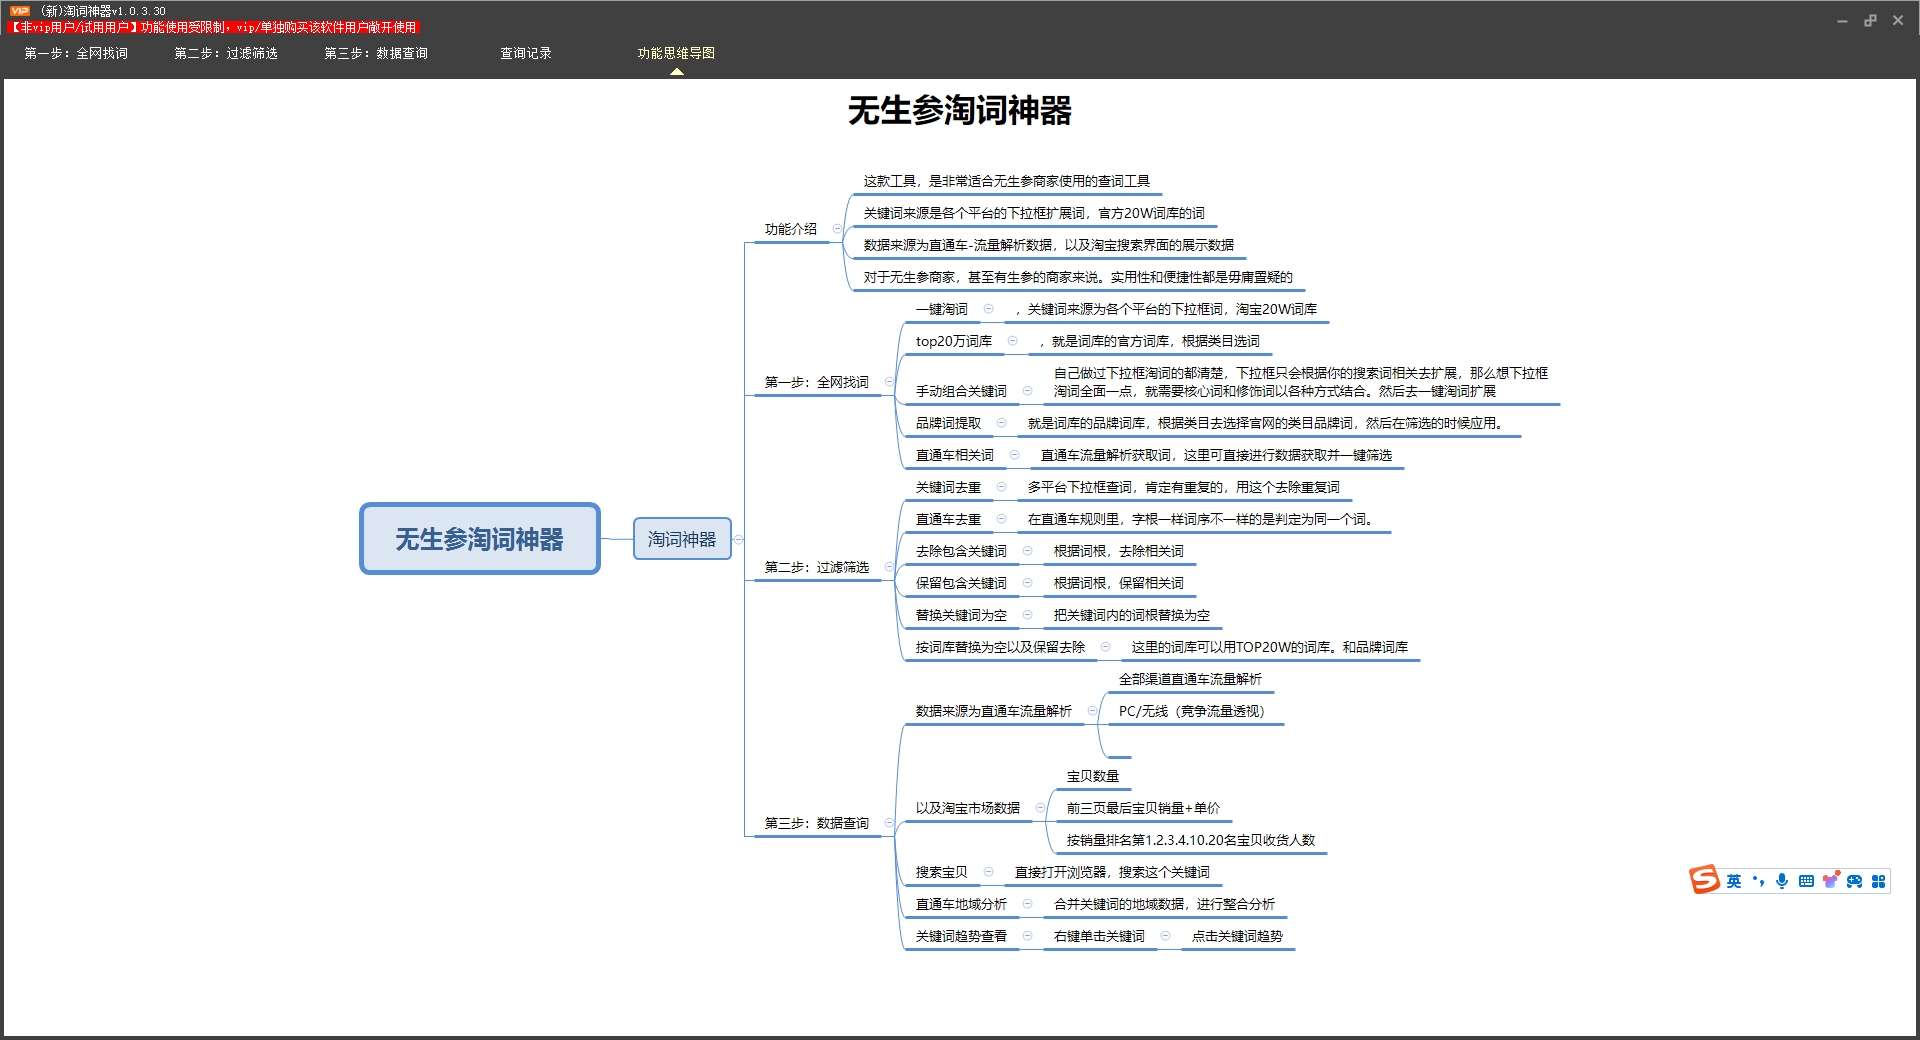Select the 关键词去重 node label

coord(949,487)
